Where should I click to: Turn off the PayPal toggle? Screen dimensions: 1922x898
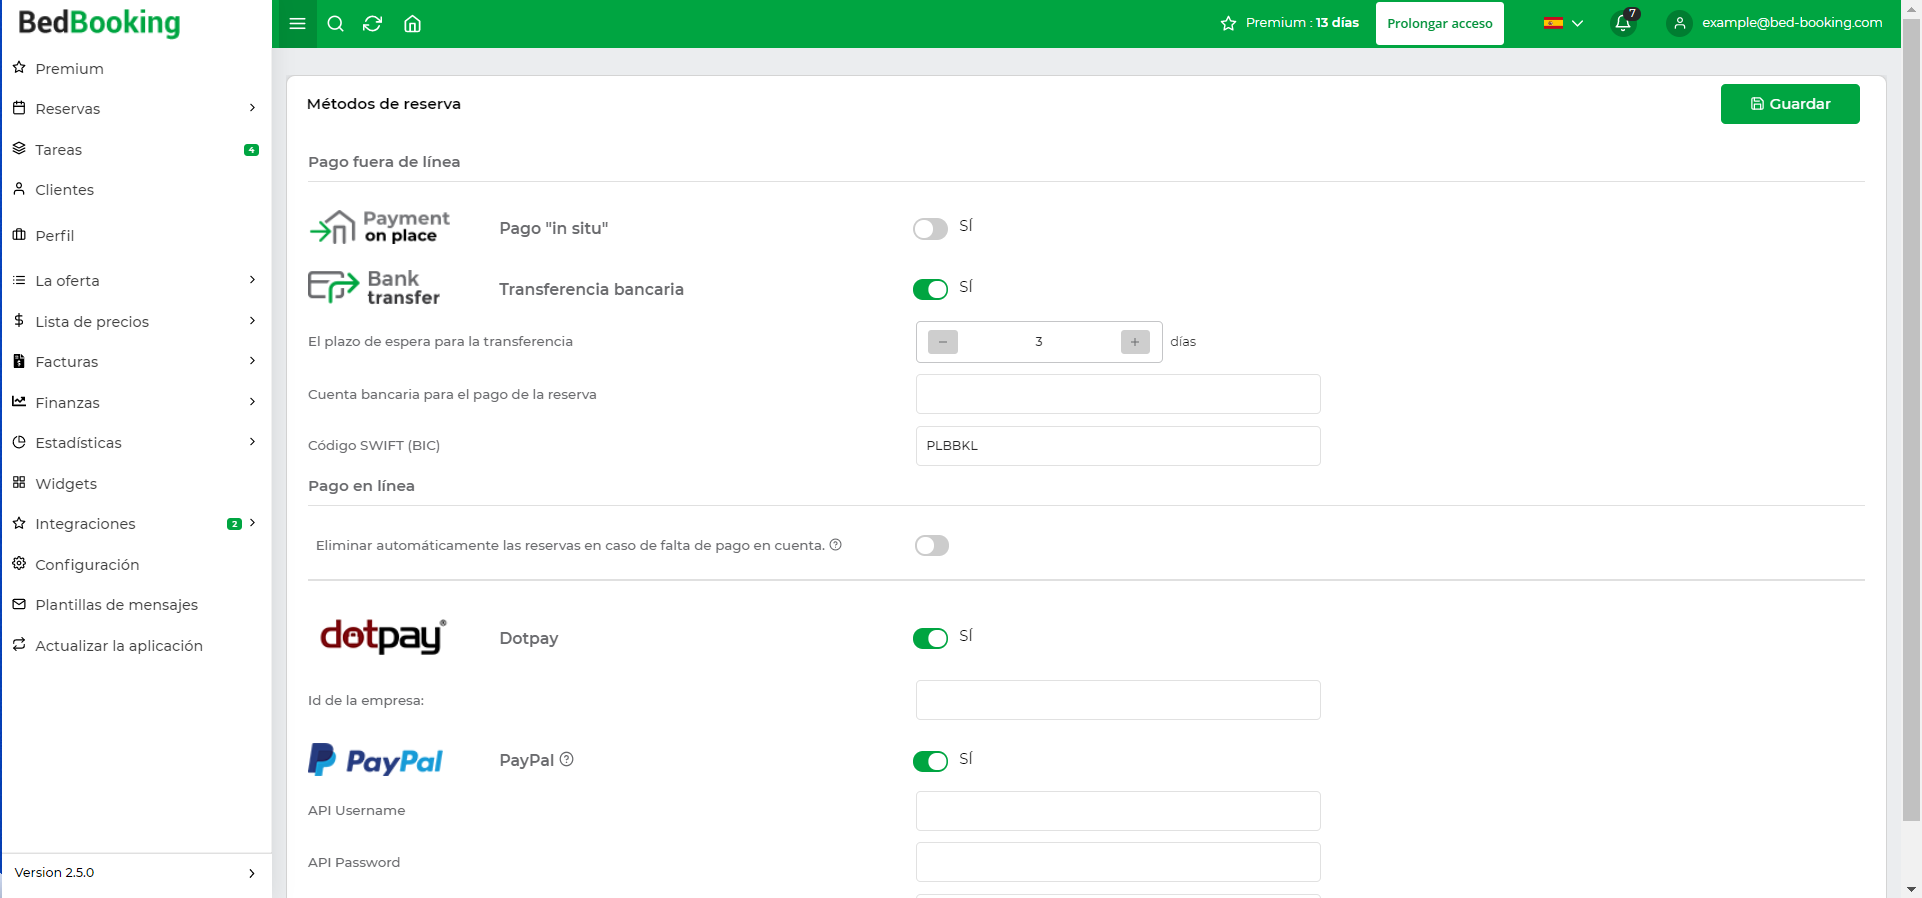[x=930, y=761]
